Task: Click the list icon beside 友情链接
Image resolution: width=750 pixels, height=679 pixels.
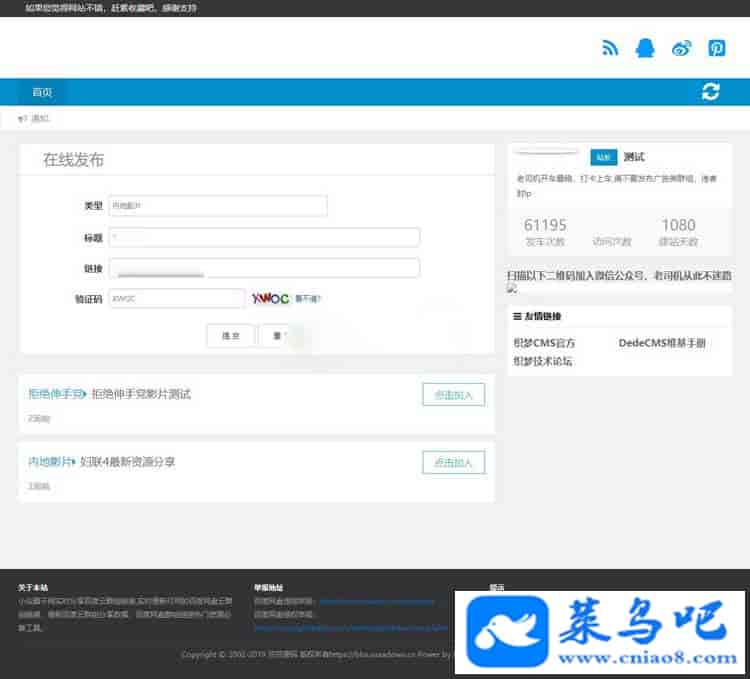Action: tap(517, 316)
